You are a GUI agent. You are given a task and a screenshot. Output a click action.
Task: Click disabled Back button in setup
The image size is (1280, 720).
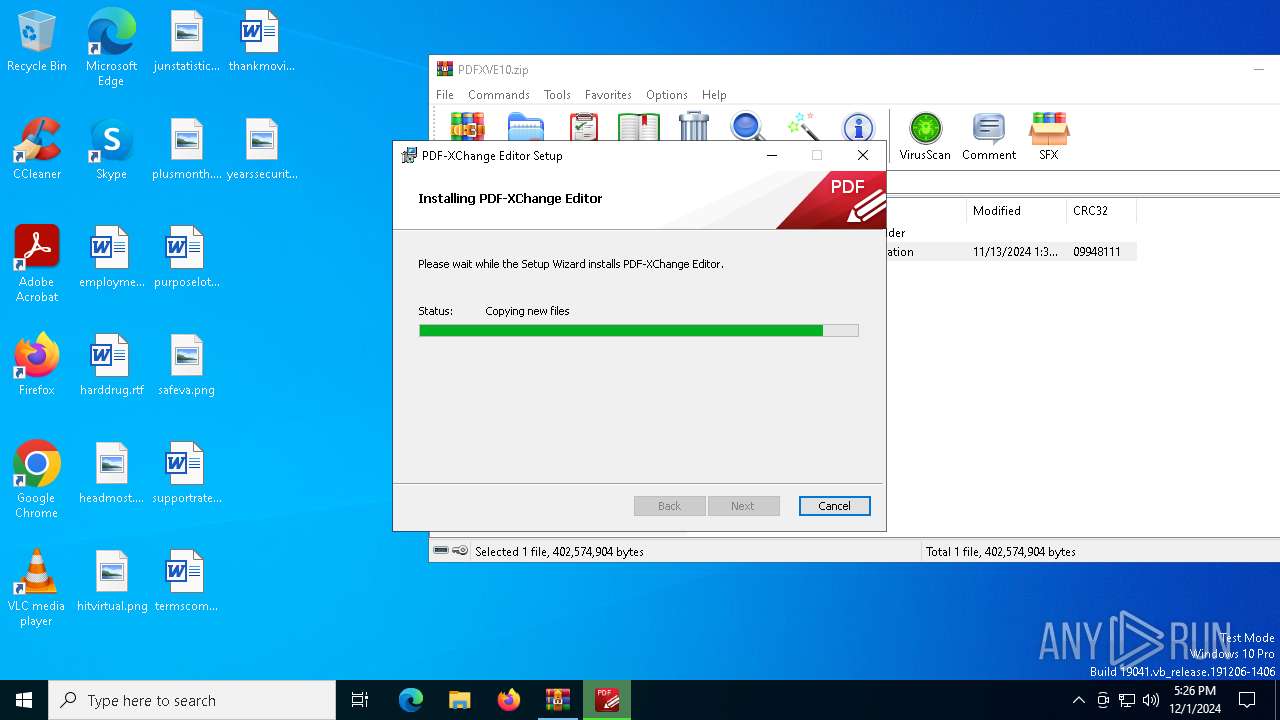[669, 506]
